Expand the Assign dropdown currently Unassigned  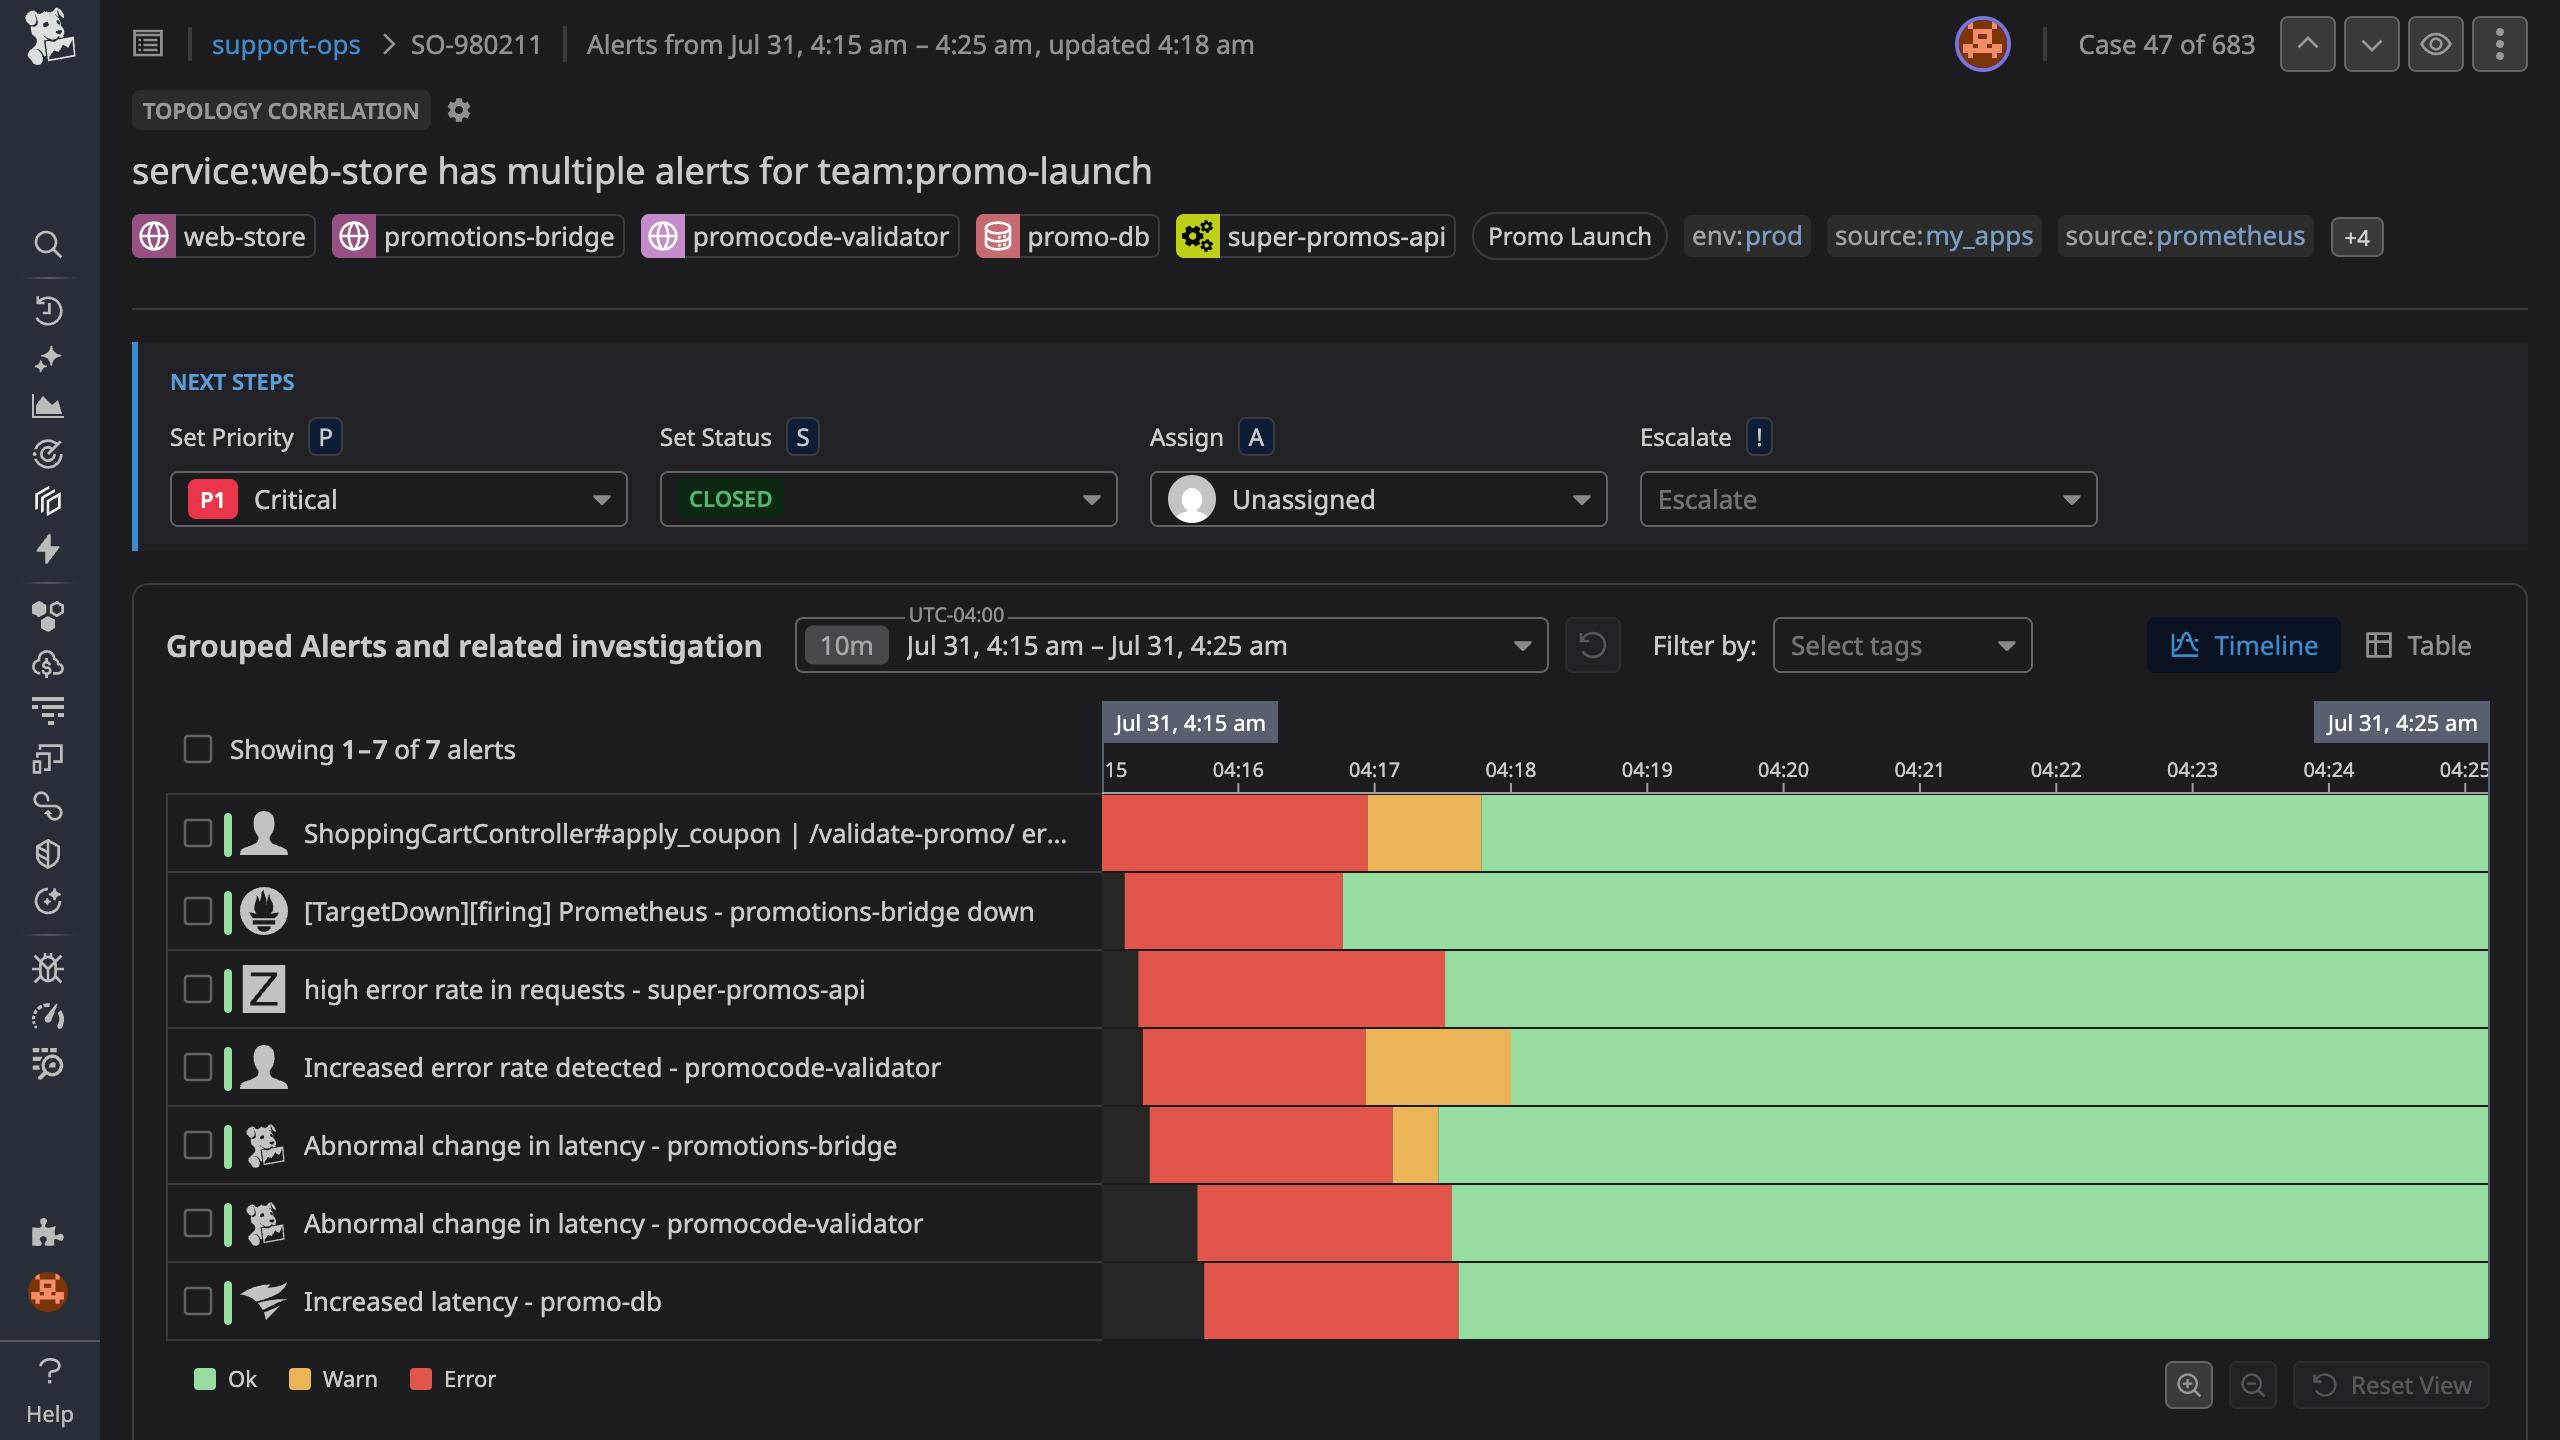click(1376, 499)
